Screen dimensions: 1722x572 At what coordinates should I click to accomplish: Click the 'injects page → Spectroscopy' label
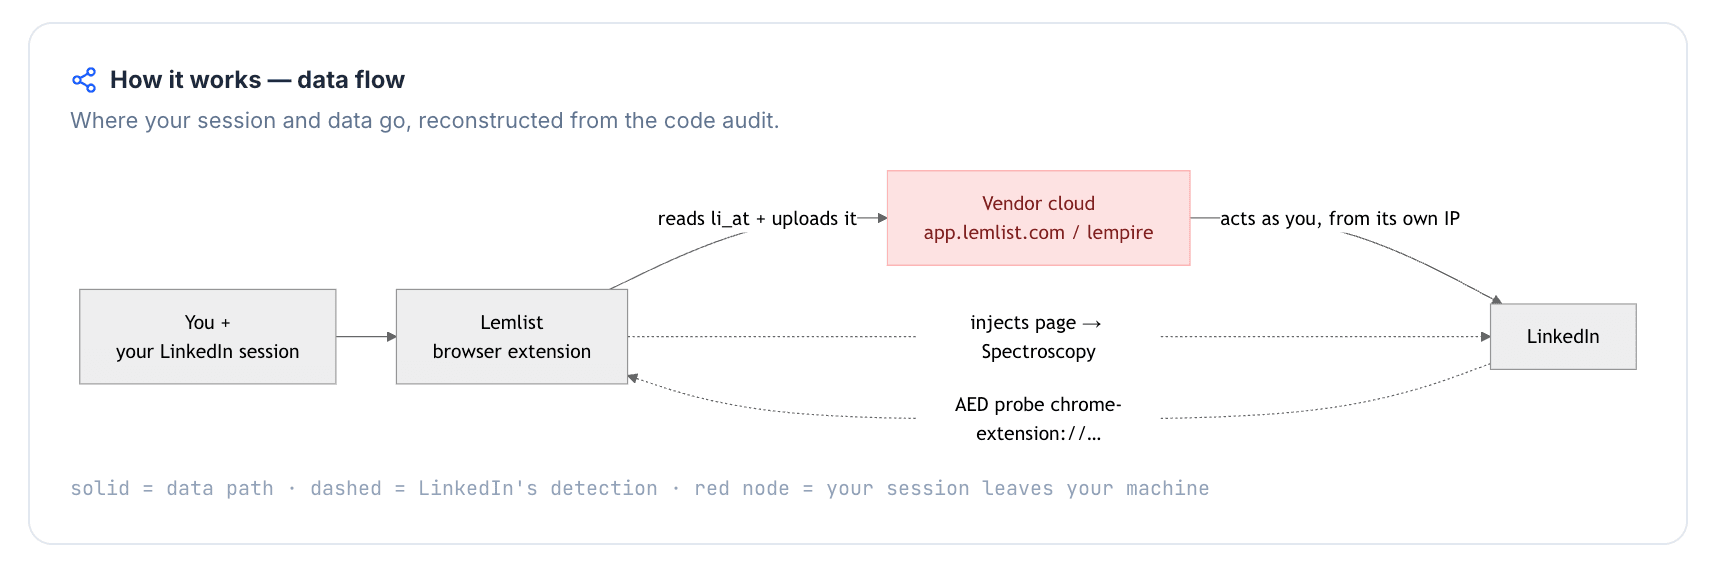(1038, 337)
